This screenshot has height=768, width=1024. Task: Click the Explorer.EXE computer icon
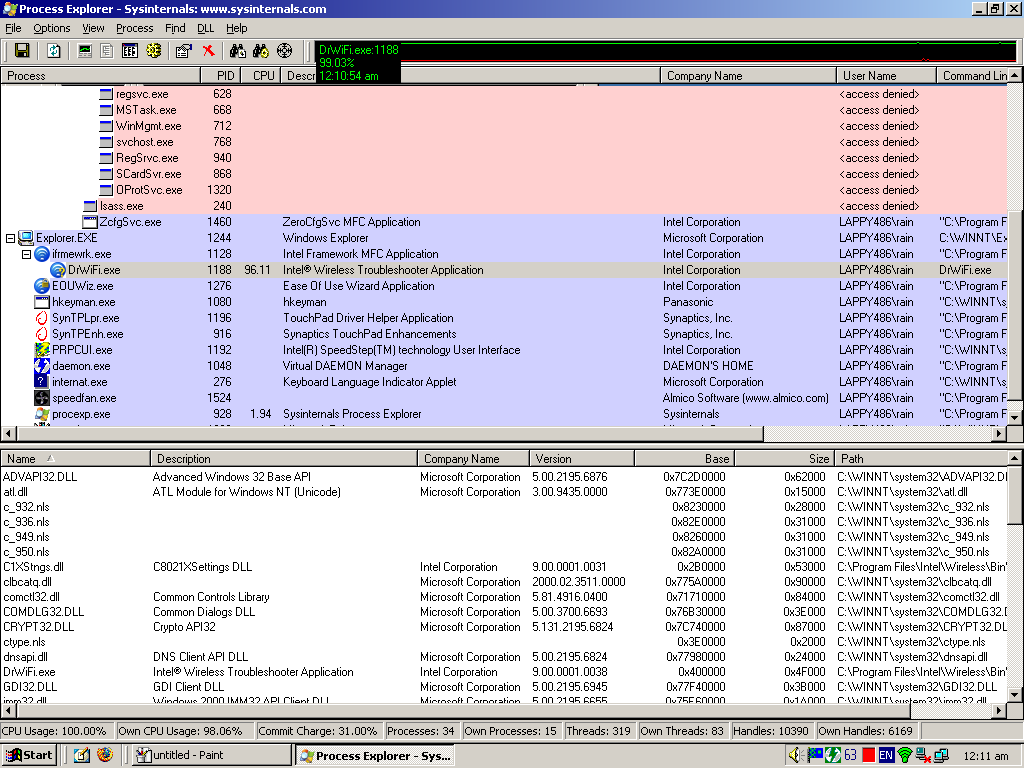pyautogui.click(x=26, y=238)
